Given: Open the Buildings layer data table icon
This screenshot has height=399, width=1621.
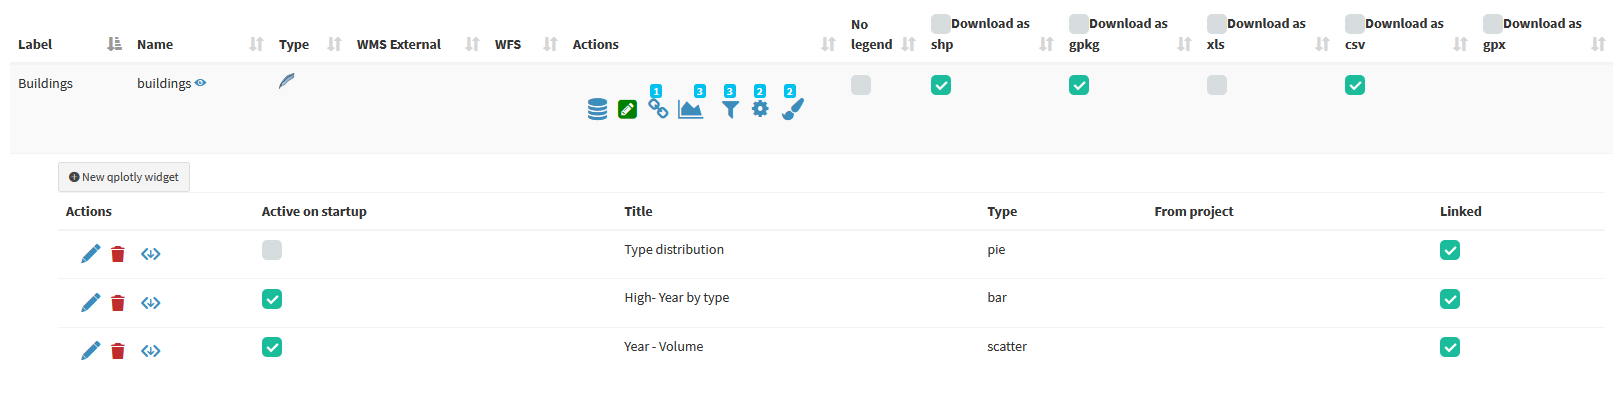Looking at the screenshot, I should point(597,110).
